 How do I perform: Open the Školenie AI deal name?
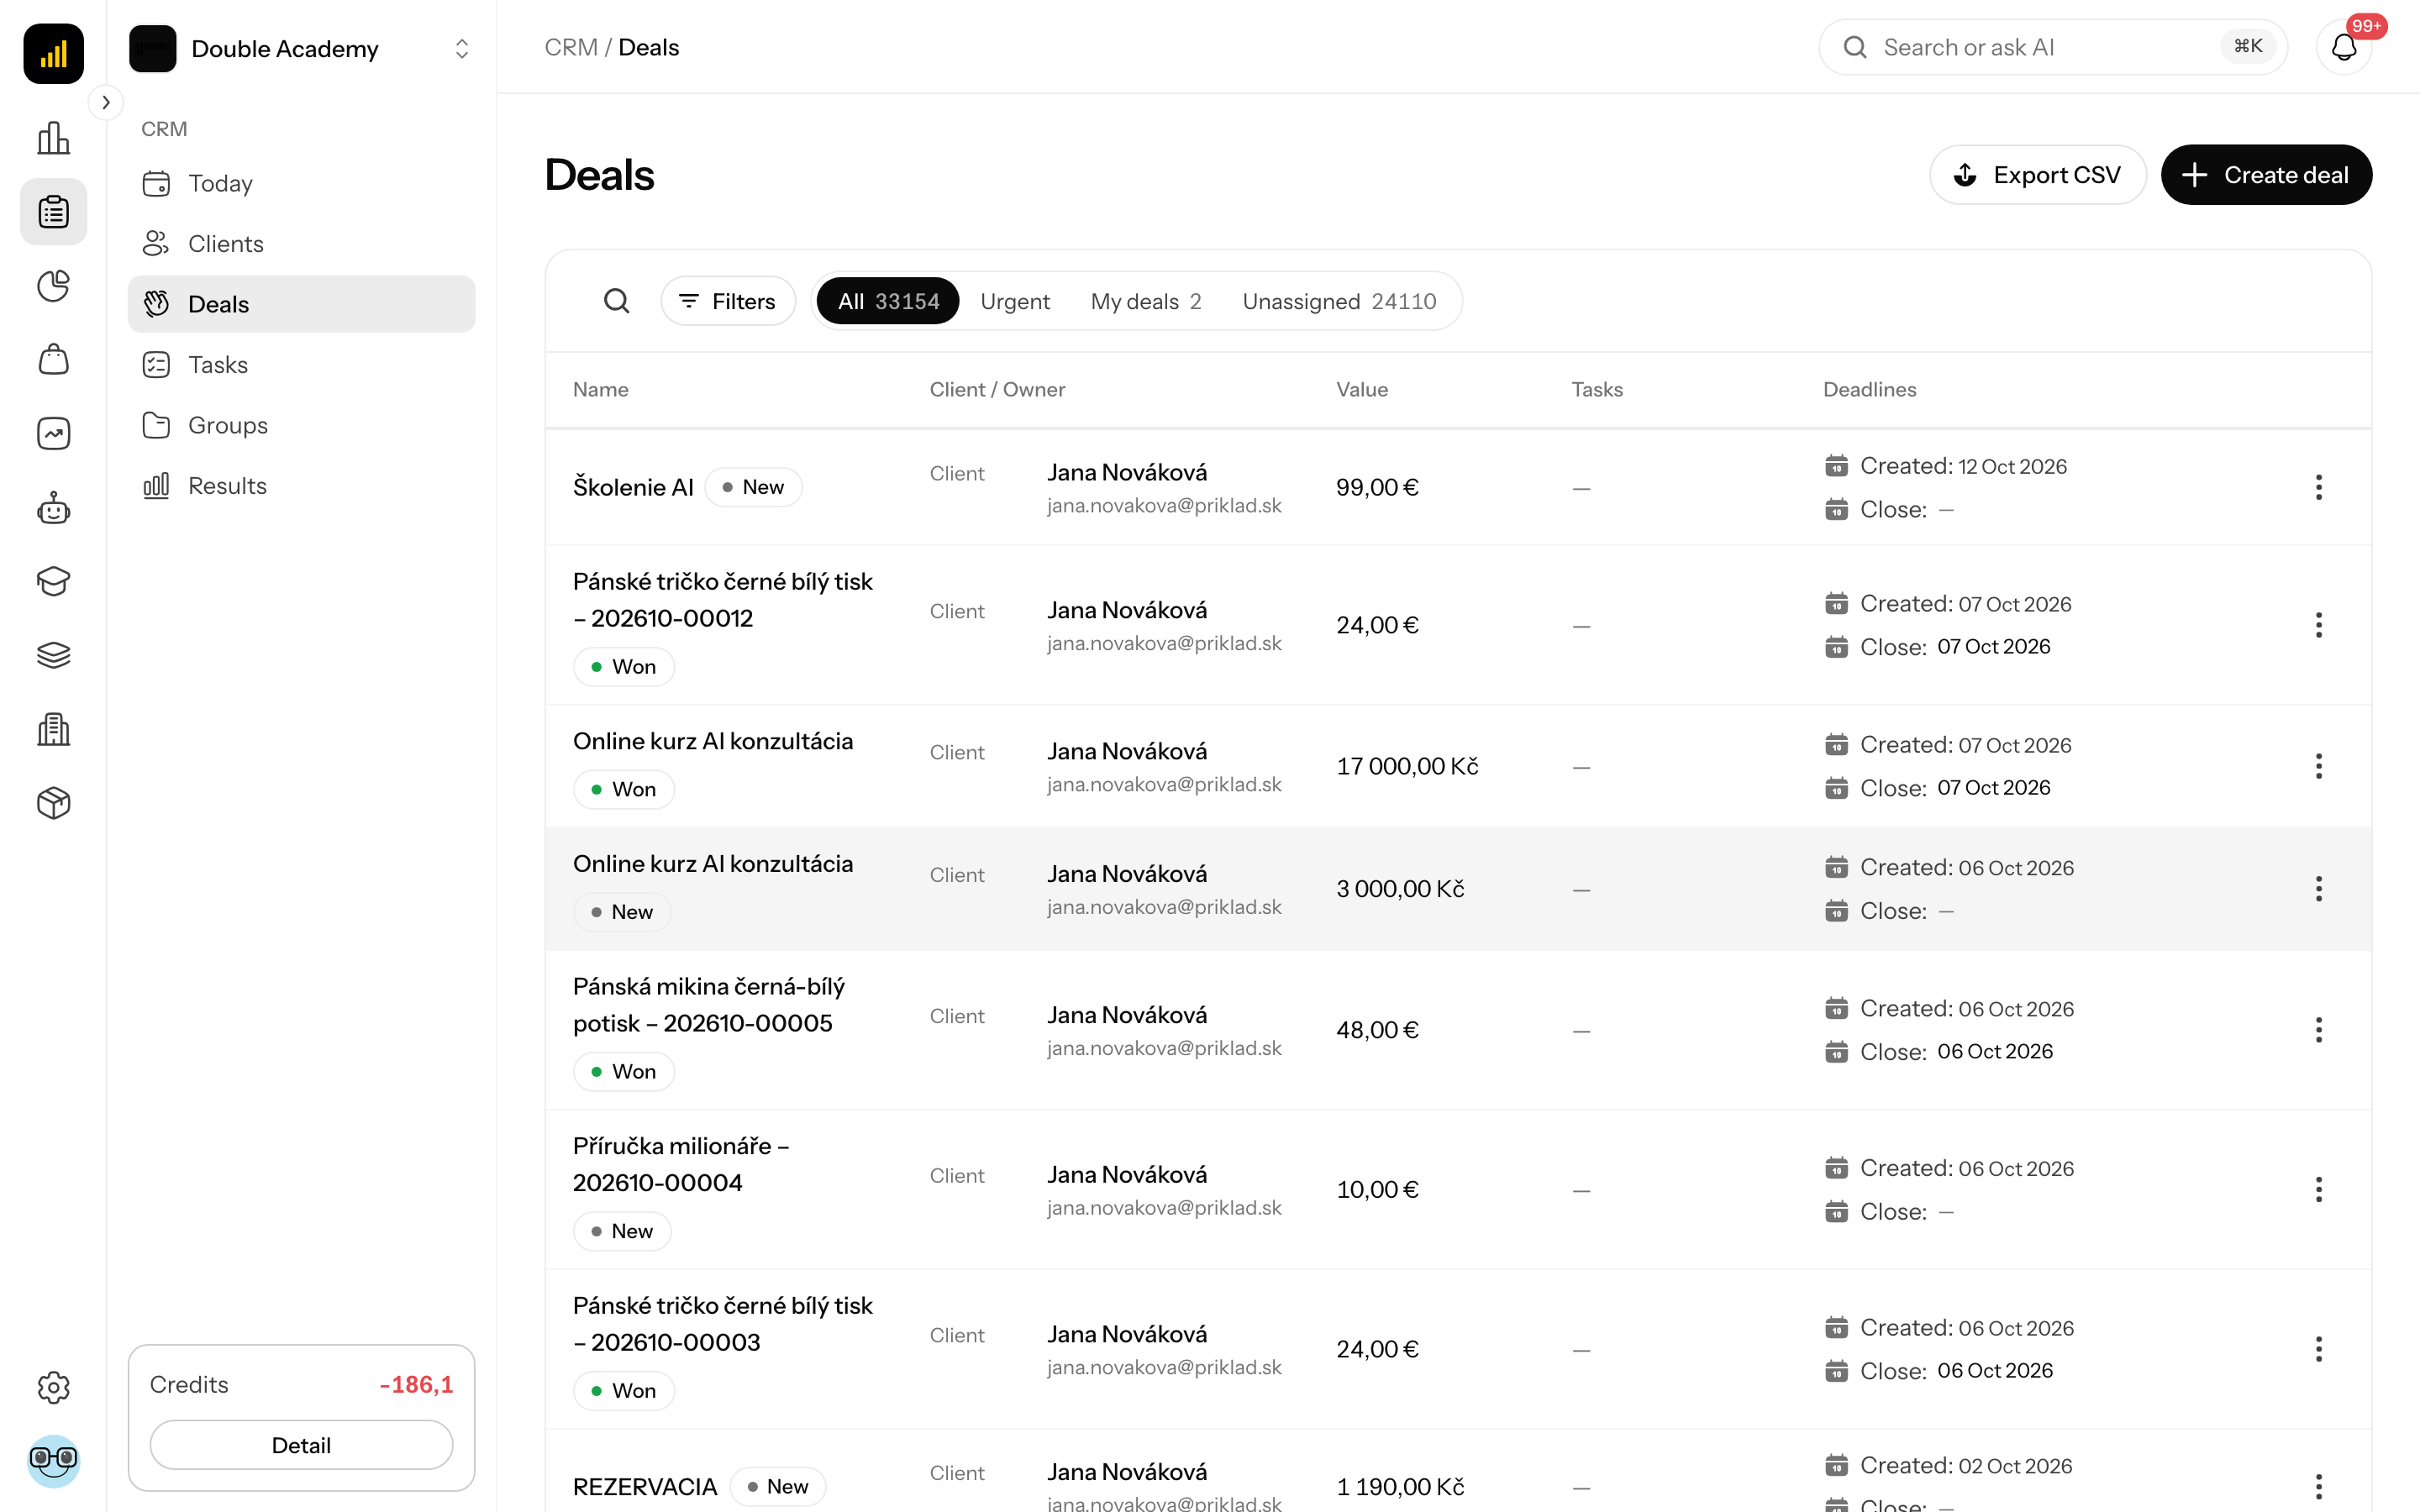(x=633, y=487)
